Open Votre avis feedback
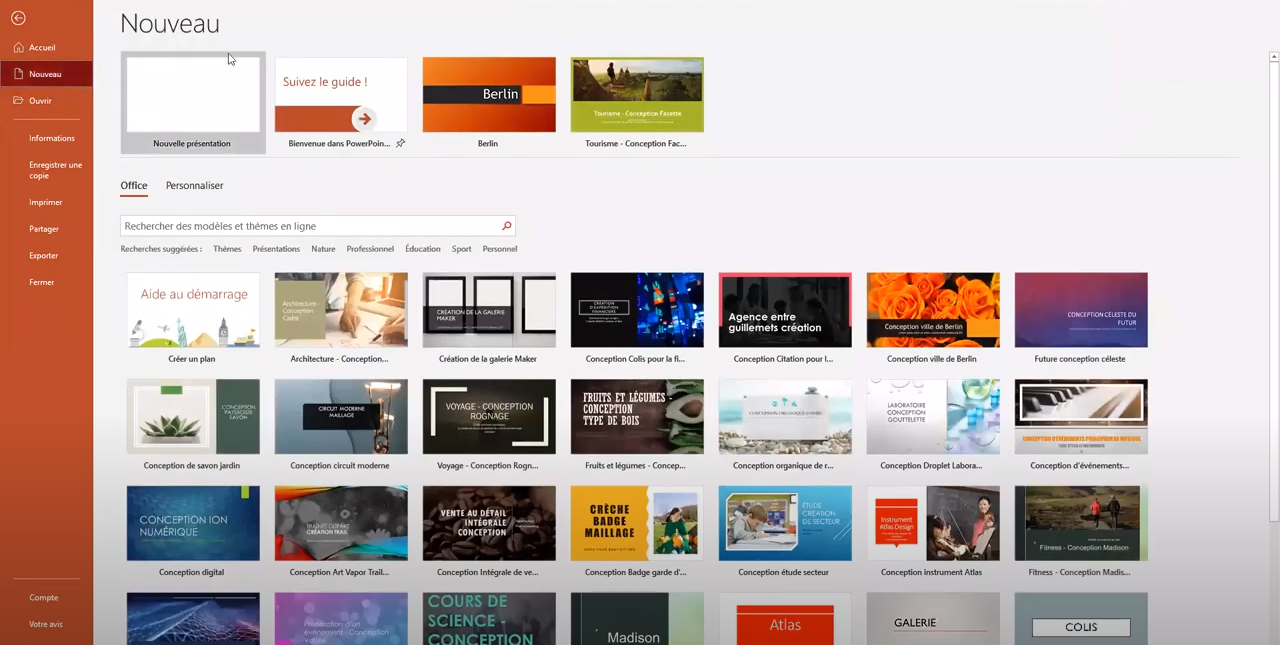The width and height of the screenshot is (1280, 645). point(46,624)
